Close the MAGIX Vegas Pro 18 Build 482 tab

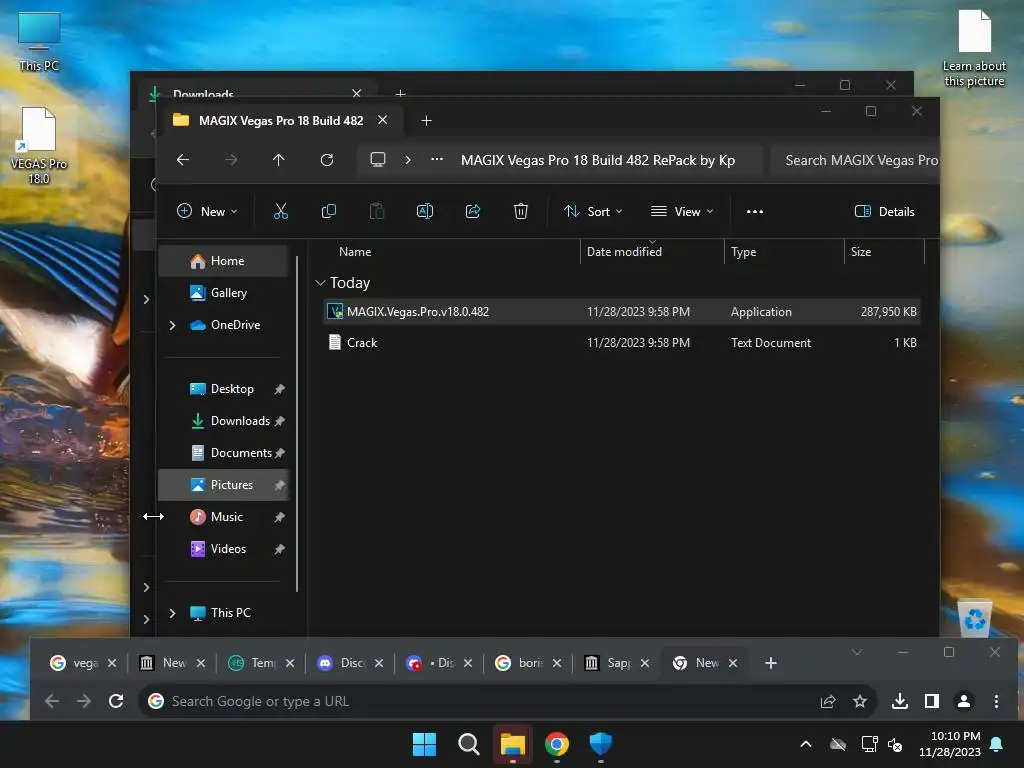[x=383, y=120]
